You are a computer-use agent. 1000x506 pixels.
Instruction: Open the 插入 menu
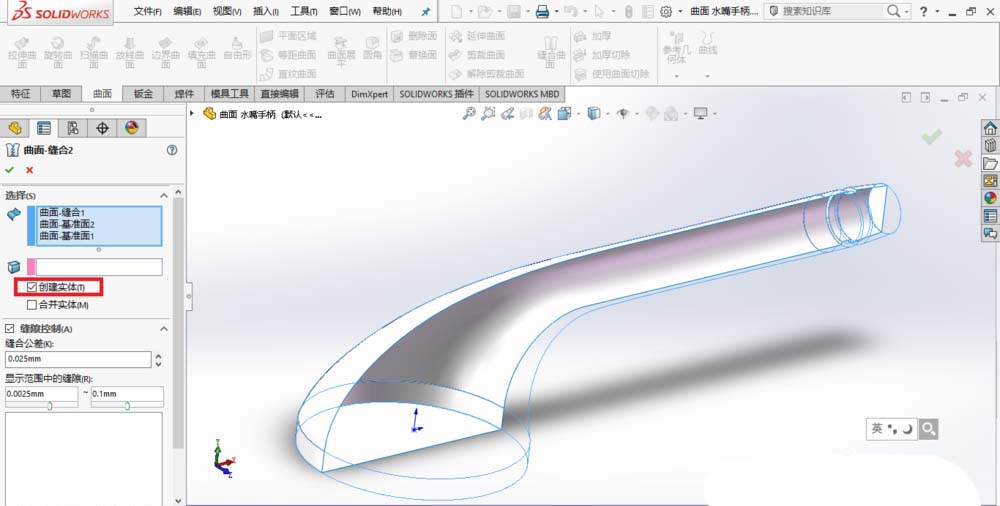click(266, 11)
